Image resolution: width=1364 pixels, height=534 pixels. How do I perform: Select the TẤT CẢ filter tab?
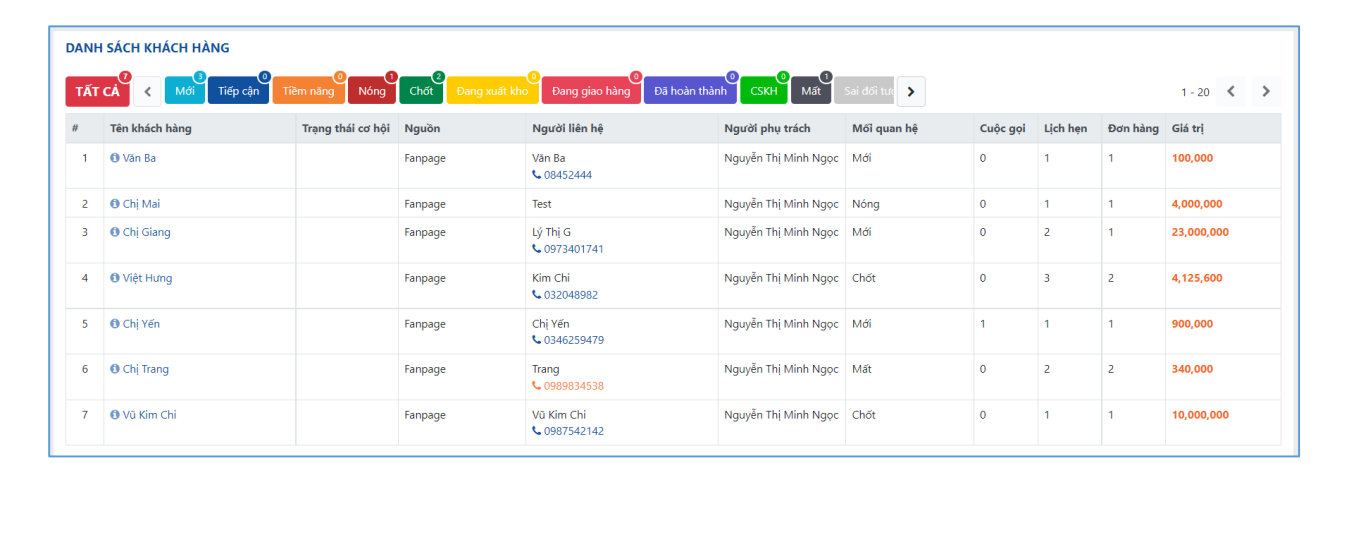click(x=97, y=92)
